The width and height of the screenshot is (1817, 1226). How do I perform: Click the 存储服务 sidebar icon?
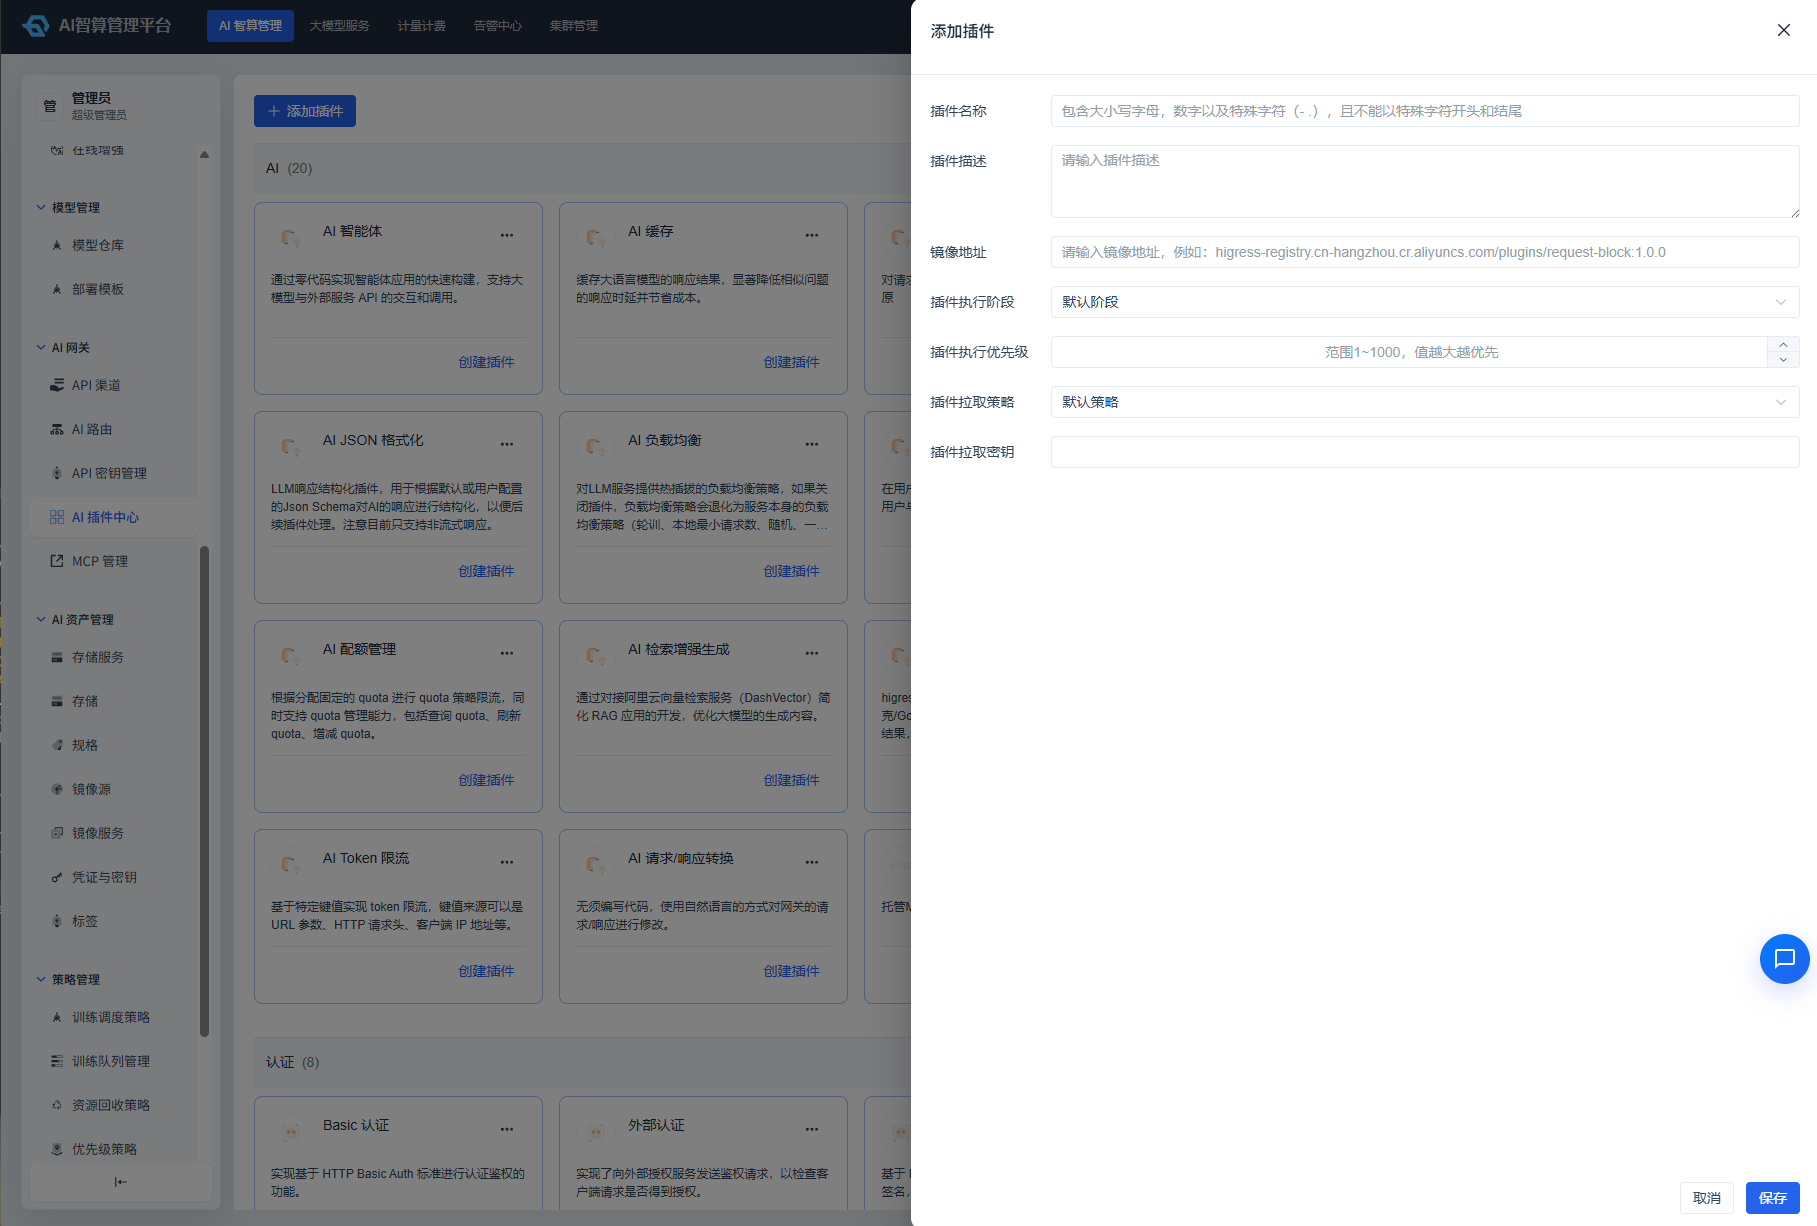point(57,657)
